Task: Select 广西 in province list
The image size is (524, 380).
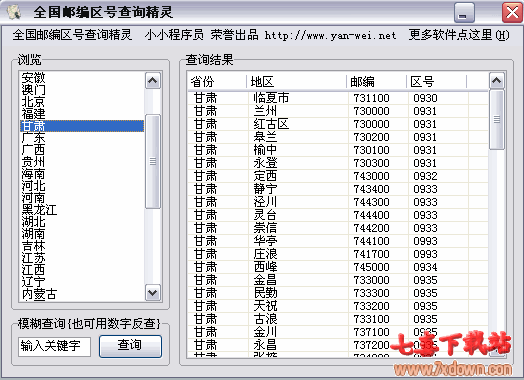Action: pyautogui.click(x=82, y=150)
